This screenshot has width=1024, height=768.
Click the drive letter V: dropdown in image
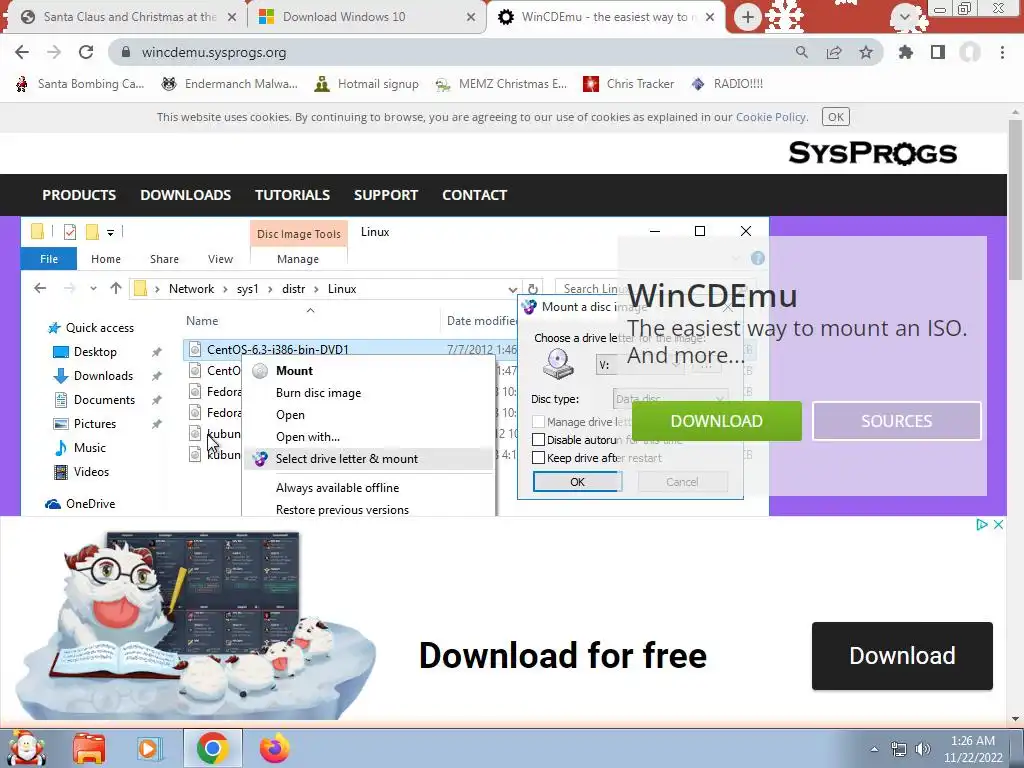[x=639, y=365]
